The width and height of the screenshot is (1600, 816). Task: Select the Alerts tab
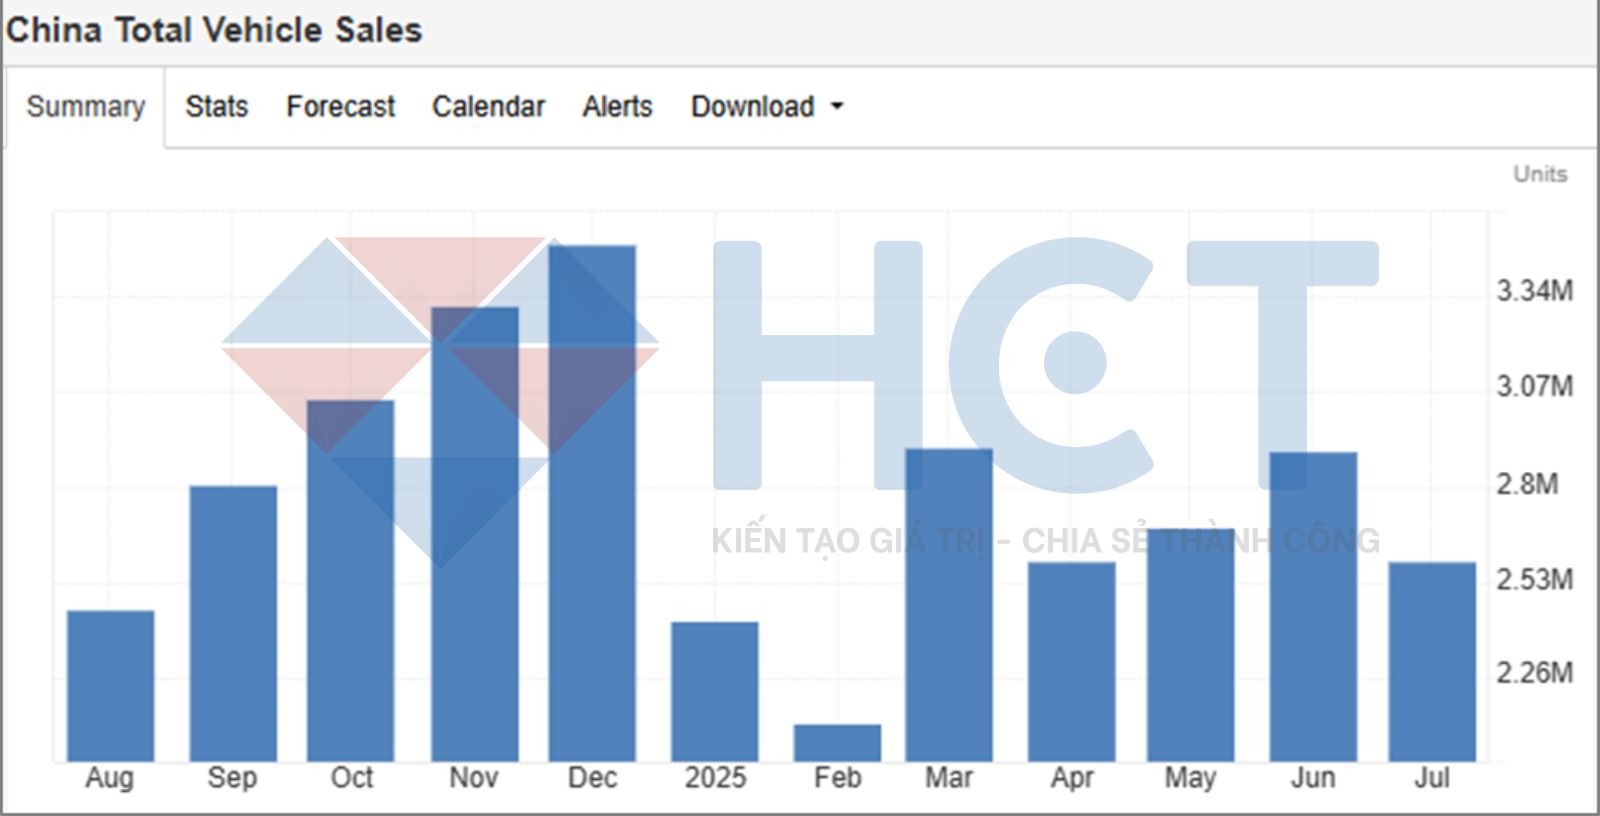click(x=617, y=107)
